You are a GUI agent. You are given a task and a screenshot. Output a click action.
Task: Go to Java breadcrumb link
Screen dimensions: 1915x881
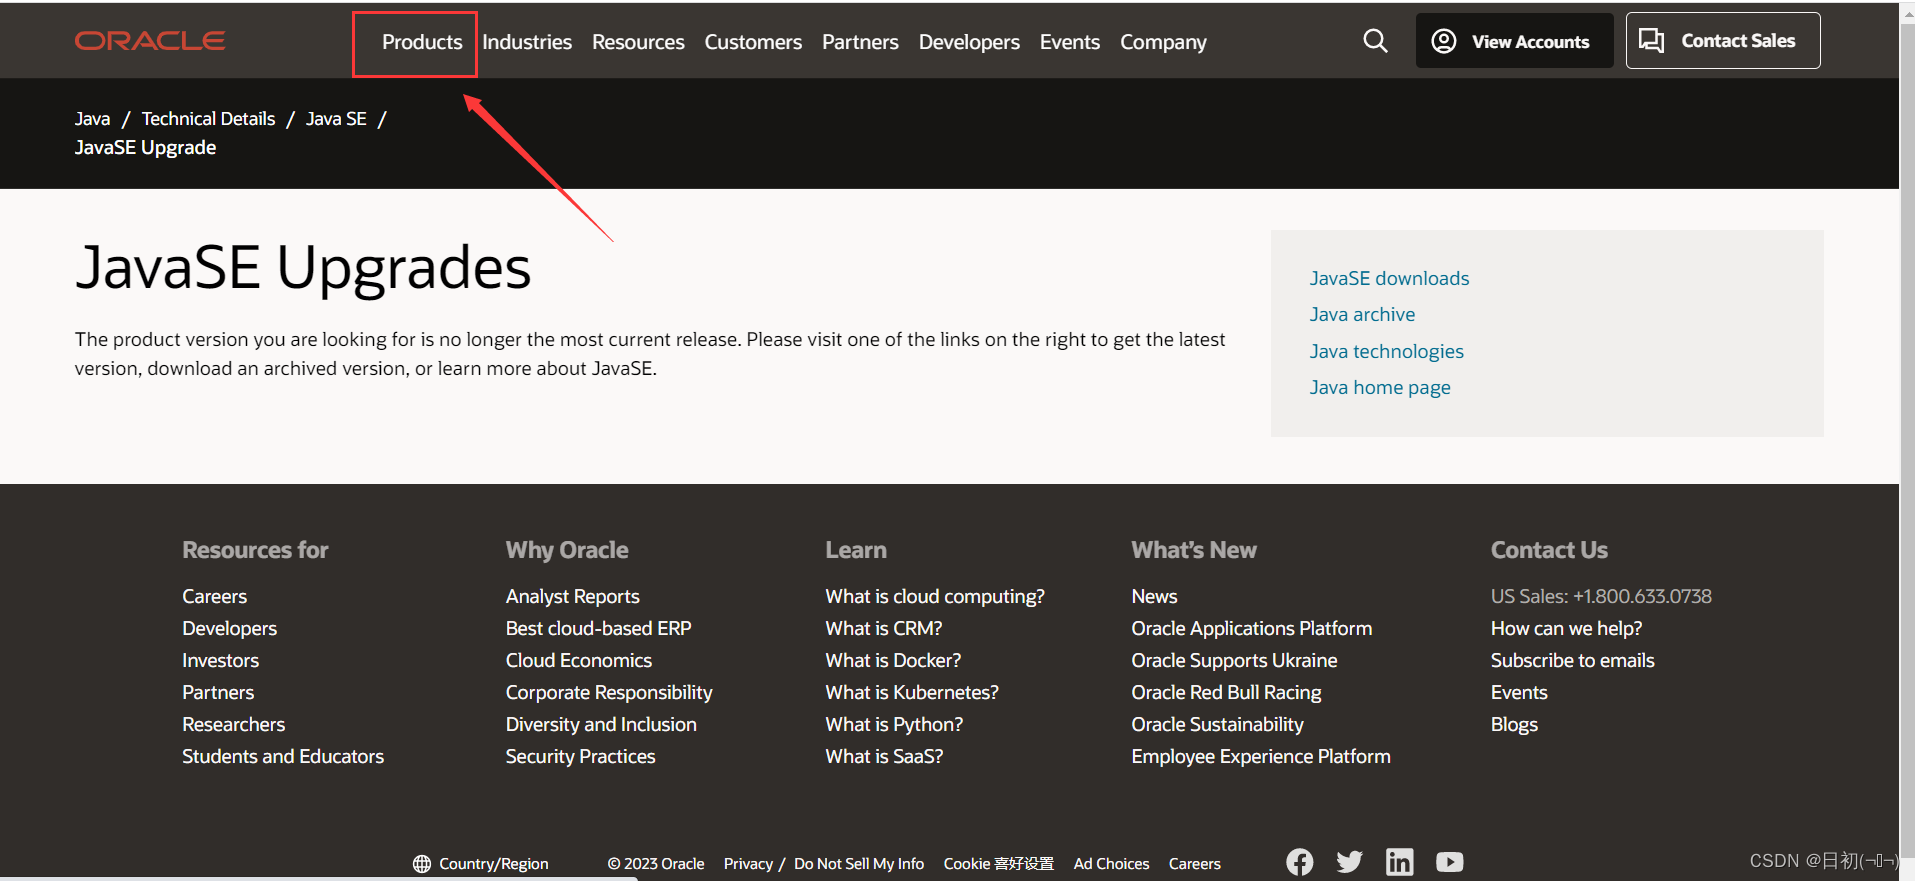coord(92,118)
